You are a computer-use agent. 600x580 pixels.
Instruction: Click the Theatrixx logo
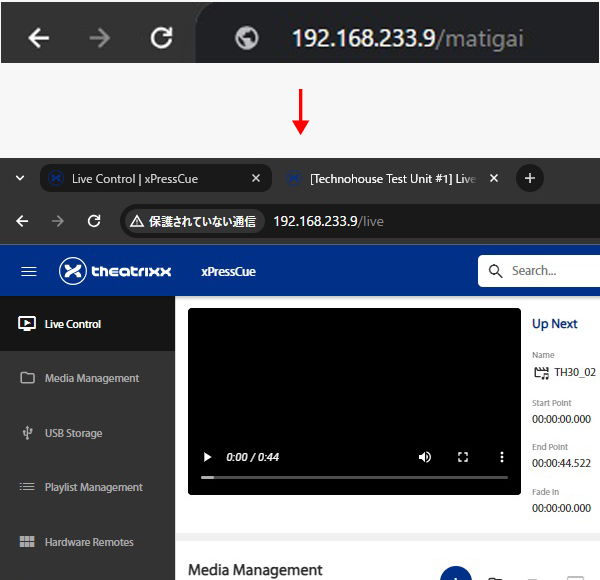(x=115, y=271)
